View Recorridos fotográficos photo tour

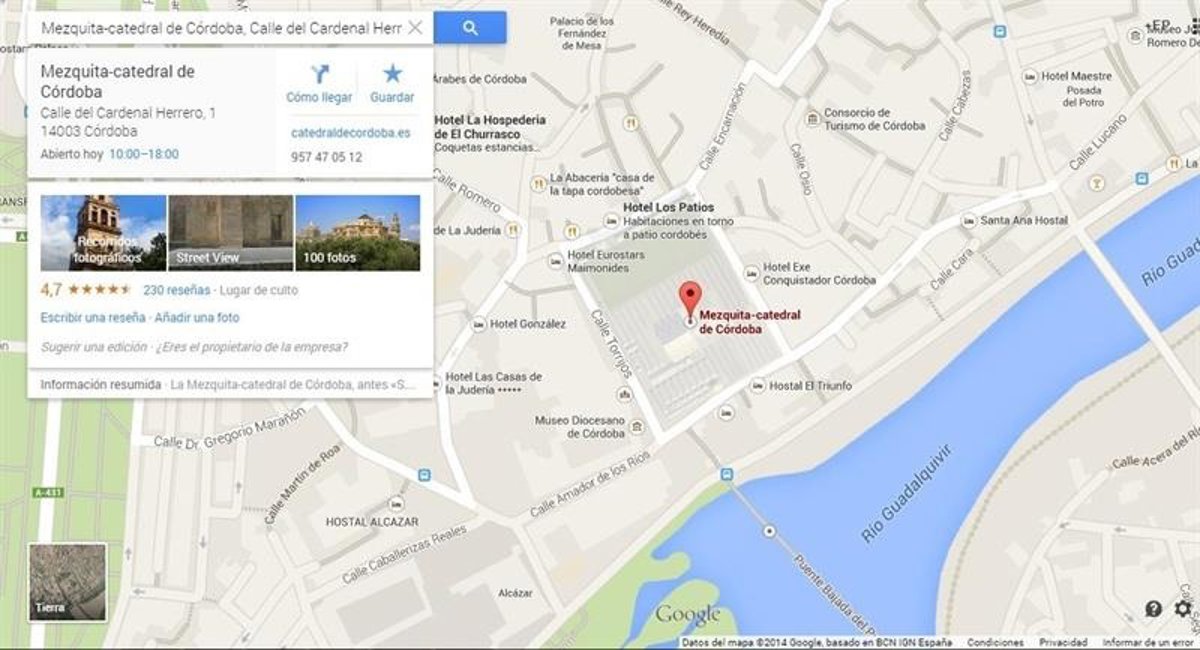103,233
